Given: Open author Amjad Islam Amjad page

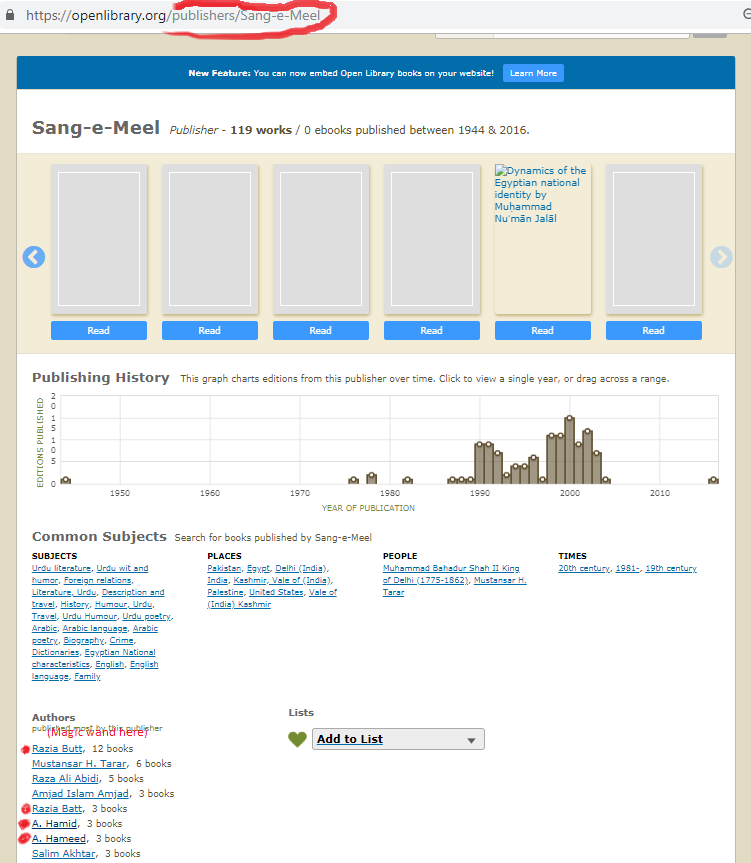Looking at the screenshot, I should pos(80,794).
